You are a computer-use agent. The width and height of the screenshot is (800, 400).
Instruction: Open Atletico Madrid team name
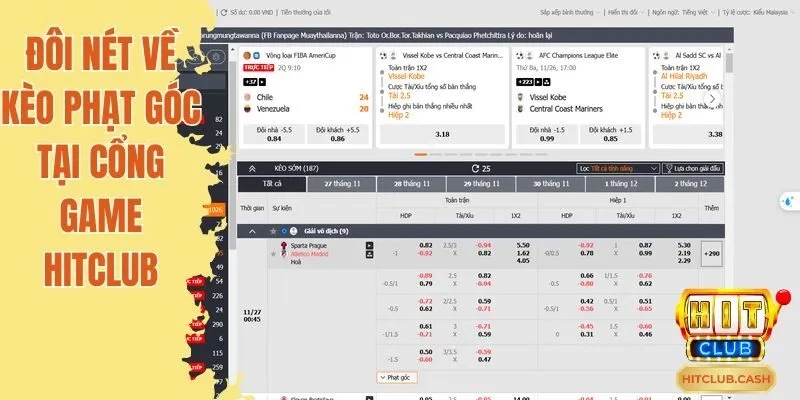tap(310, 254)
